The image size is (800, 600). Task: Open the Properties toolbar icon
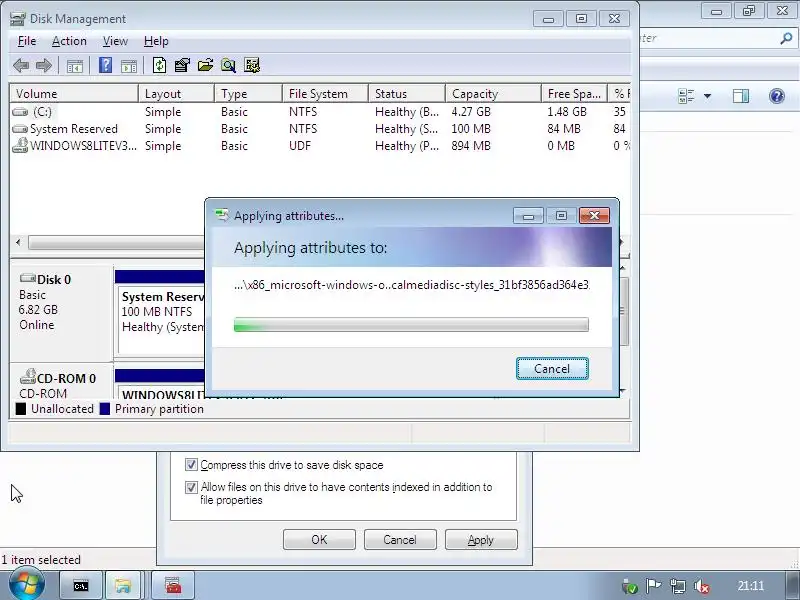coord(182,65)
